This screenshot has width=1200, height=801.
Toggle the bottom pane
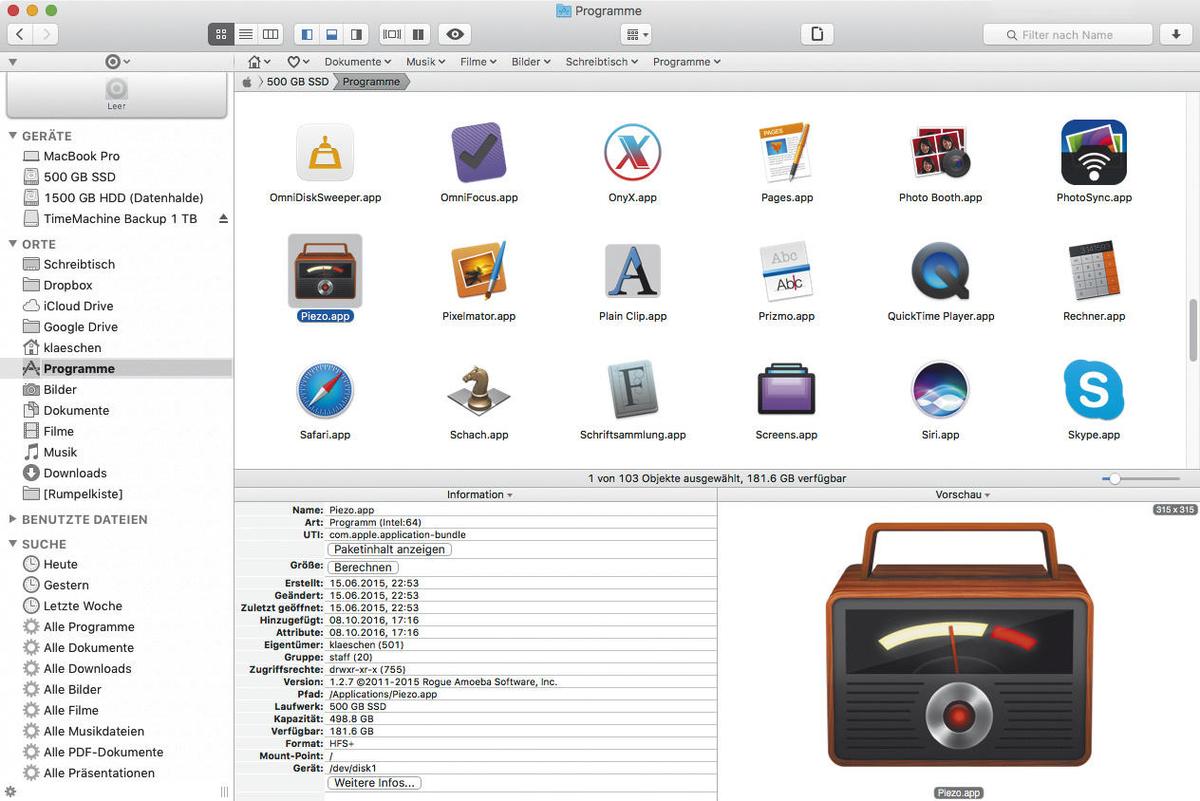[332, 34]
